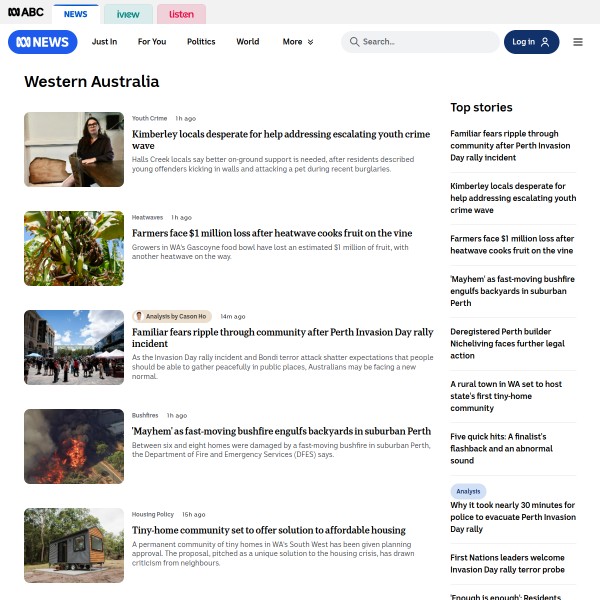Go to the World section
This screenshot has width=600, height=600.
pyautogui.click(x=248, y=42)
